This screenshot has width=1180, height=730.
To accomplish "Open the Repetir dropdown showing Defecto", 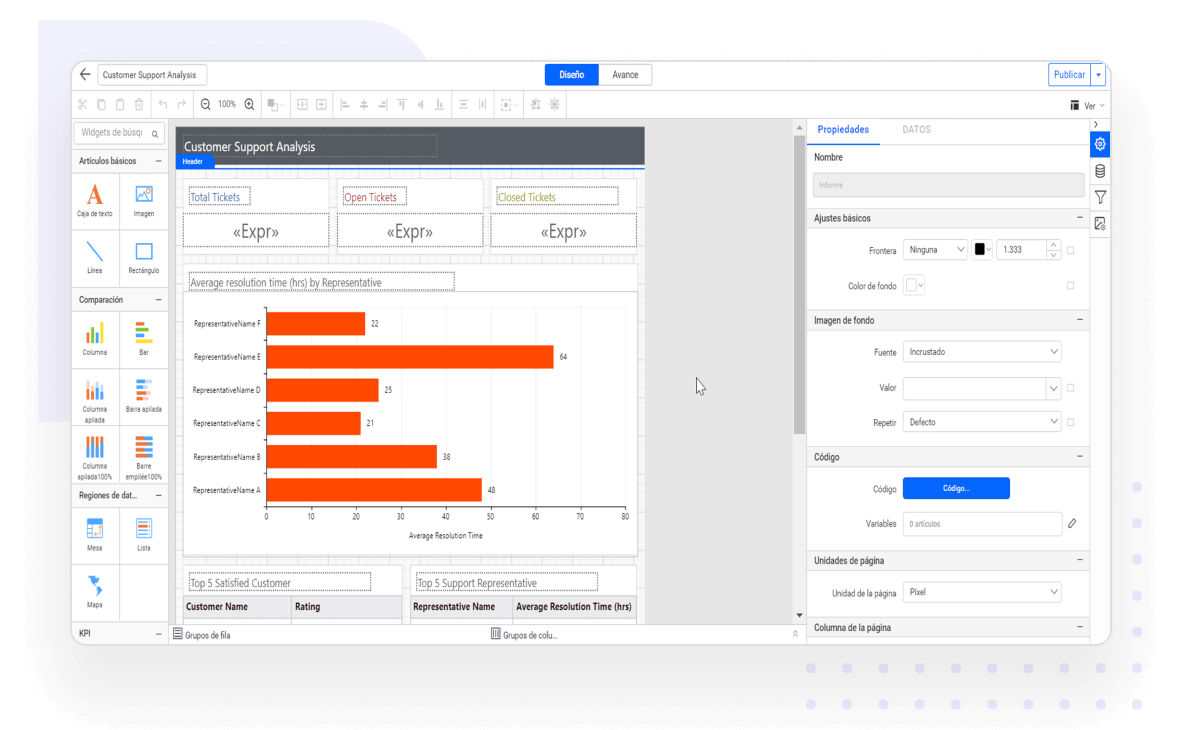I will (982, 422).
